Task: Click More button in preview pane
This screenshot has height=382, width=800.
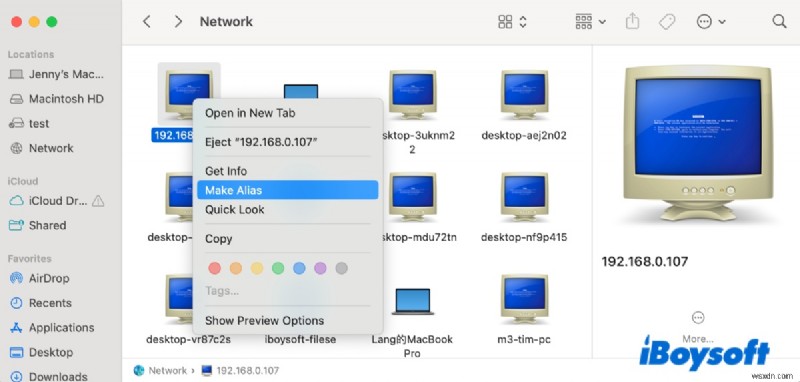Action: [x=697, y=326]
